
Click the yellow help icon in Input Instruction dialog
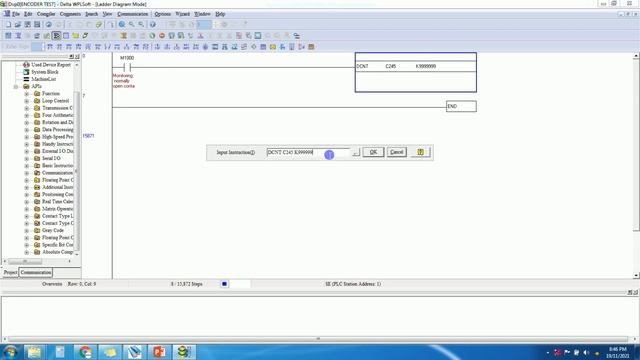pos(420,152)
